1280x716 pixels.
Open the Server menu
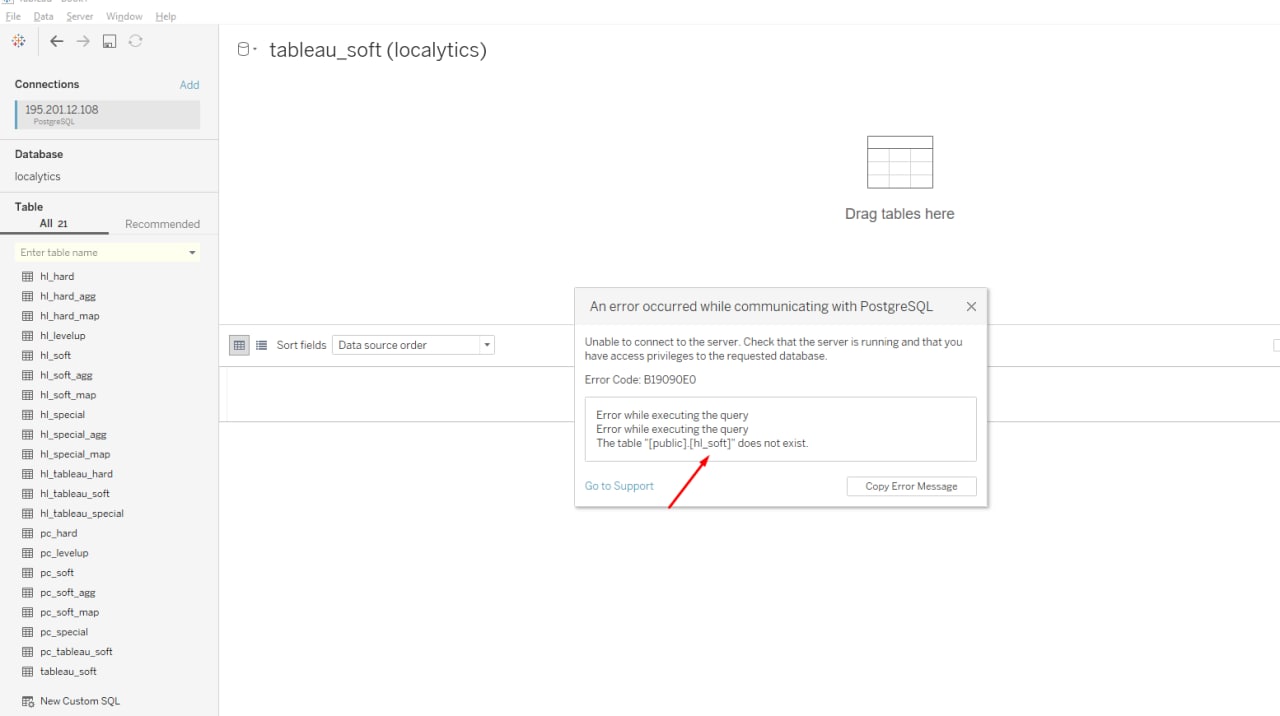pos(80,16)
